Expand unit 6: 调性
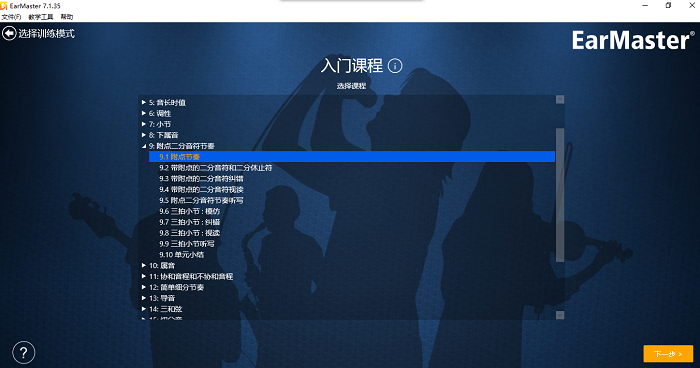 click(x=144, y=113)
